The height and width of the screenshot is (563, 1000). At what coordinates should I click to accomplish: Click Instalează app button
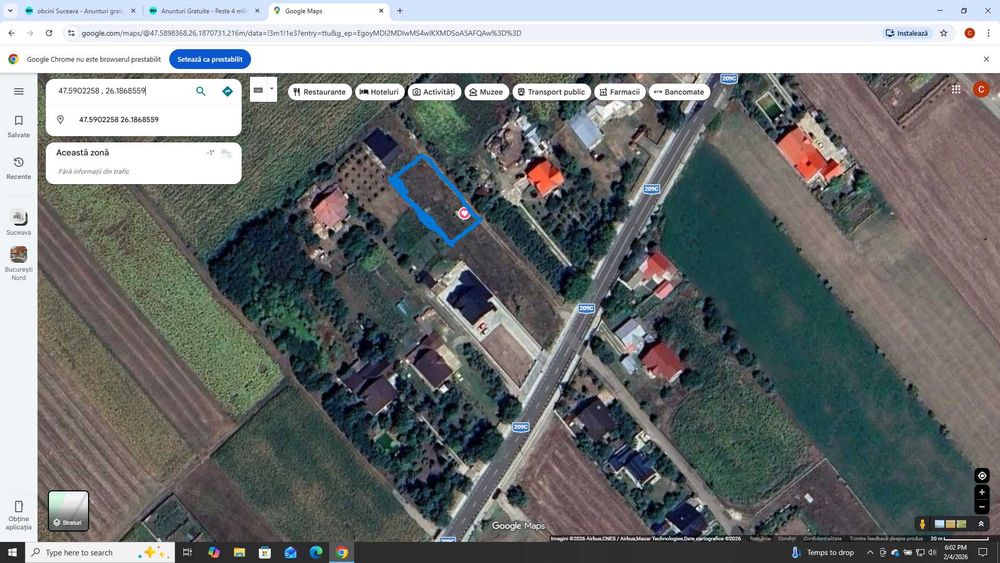[x=907, y=33]
